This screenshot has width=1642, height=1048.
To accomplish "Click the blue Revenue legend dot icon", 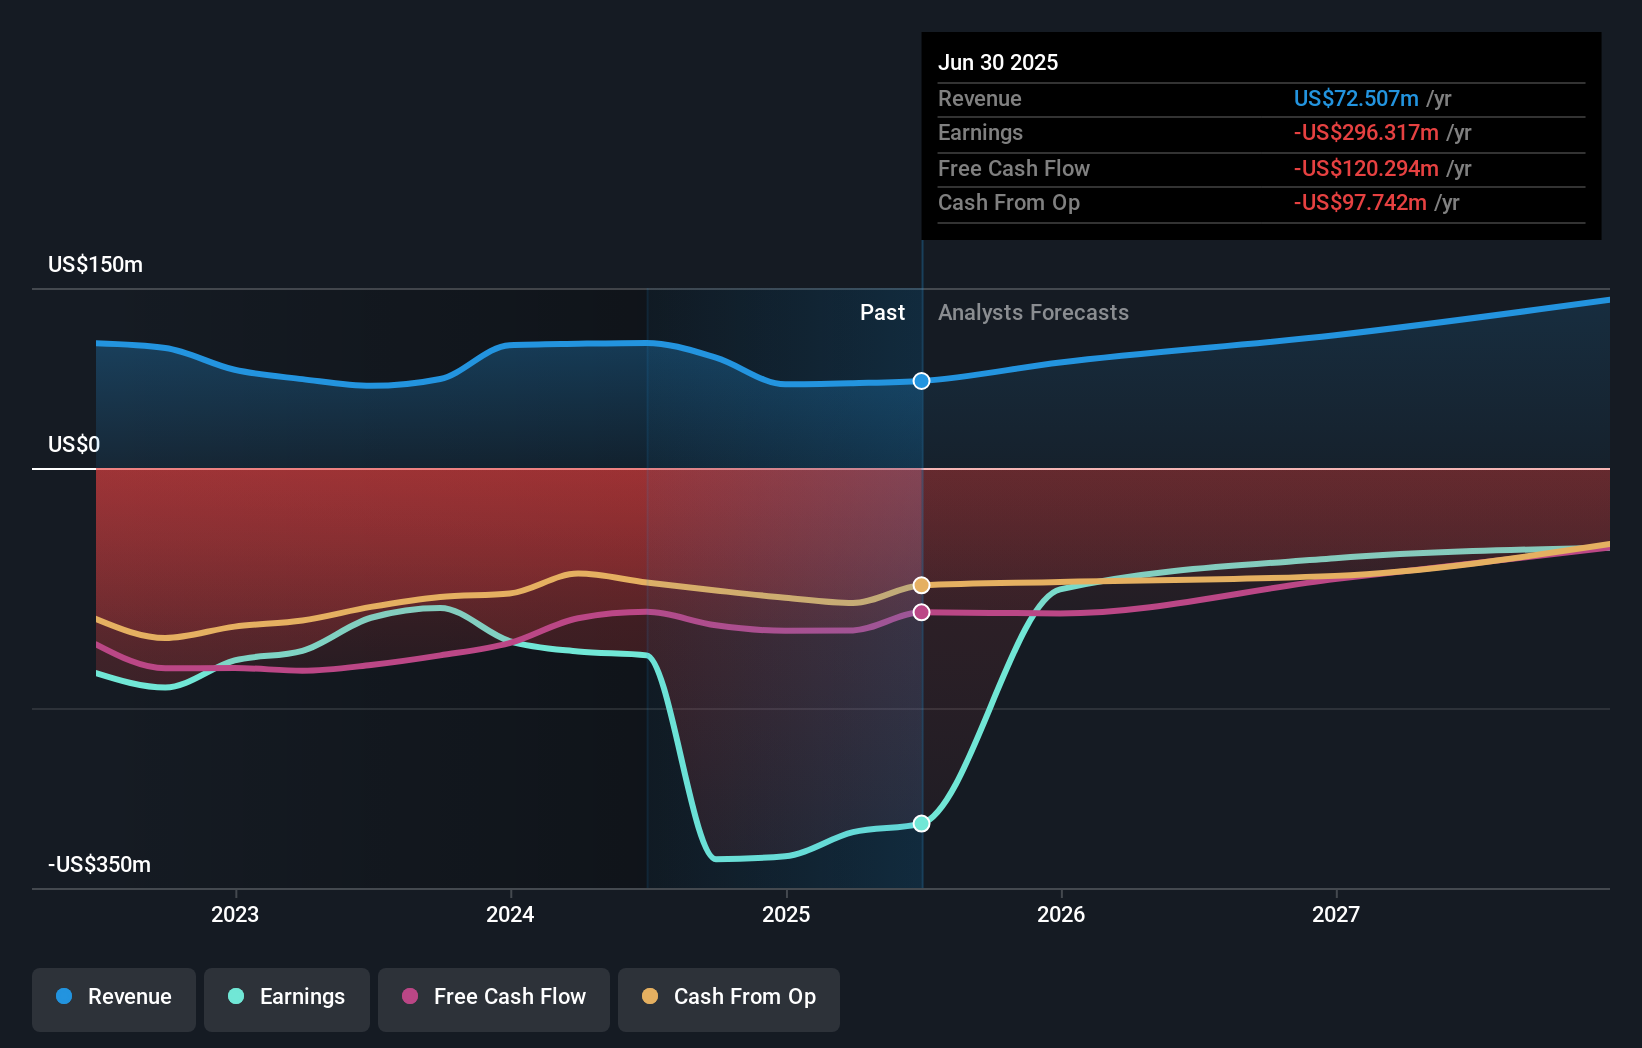I will coord(65,997).
